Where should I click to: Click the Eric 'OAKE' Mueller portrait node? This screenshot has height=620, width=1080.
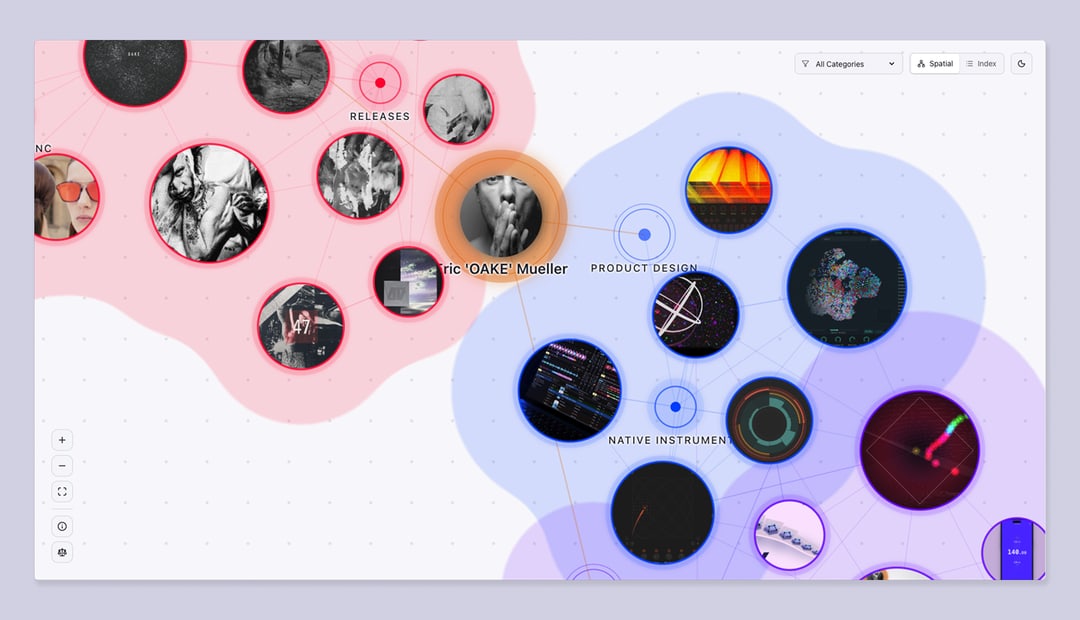pyautogui.click(x=501, y=216)
